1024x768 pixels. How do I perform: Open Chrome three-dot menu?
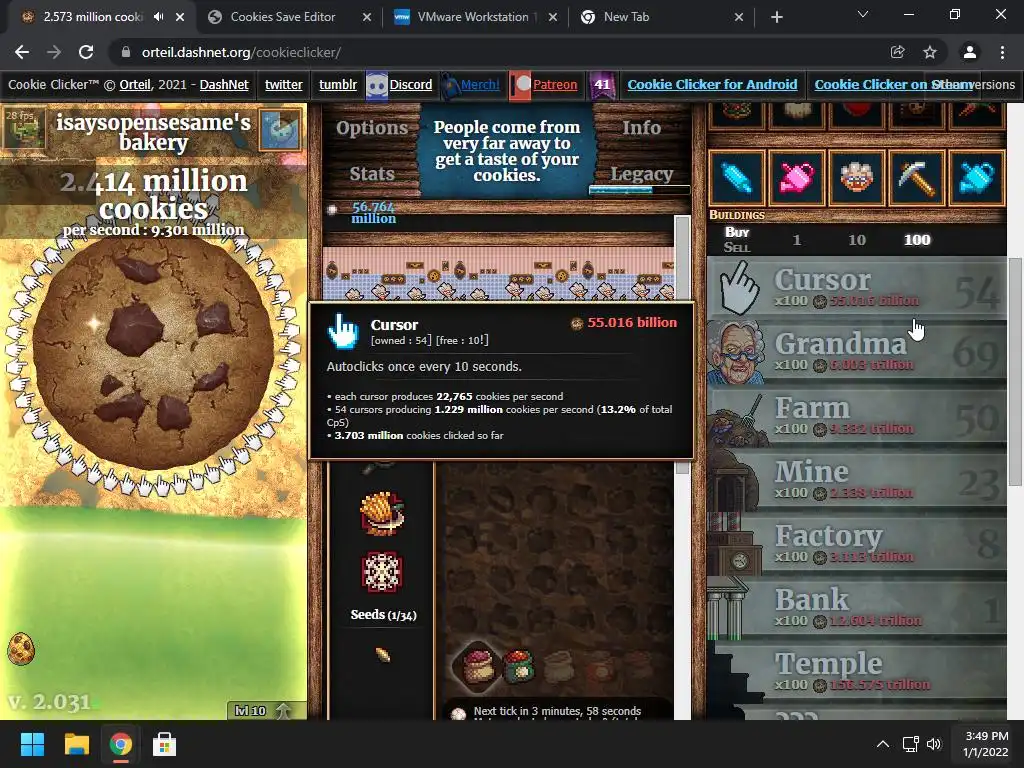[1002, 52]
